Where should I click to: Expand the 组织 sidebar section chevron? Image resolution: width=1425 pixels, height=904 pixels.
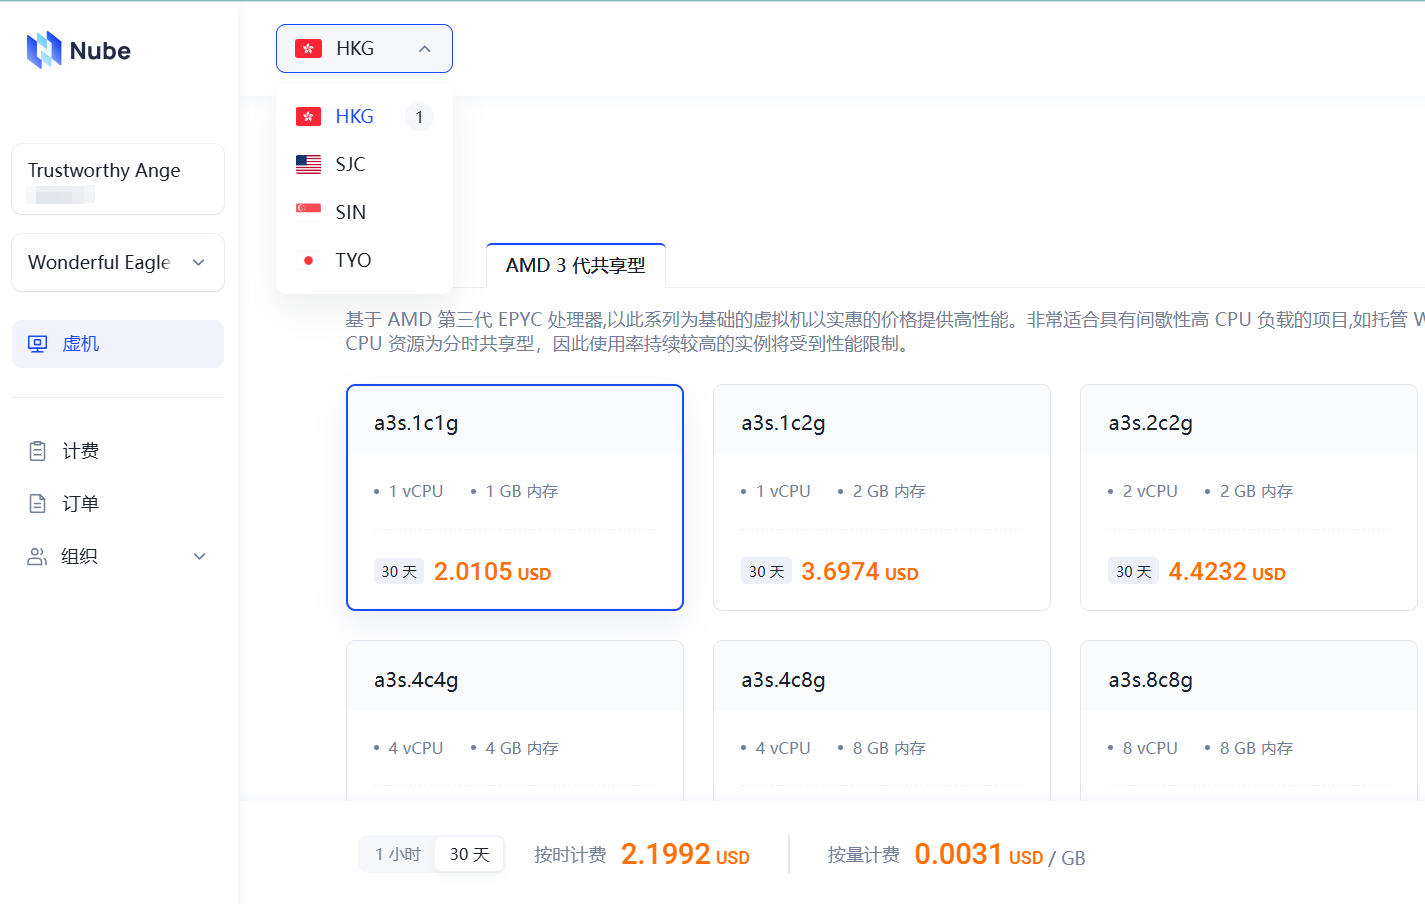click(x=199, y=556)
